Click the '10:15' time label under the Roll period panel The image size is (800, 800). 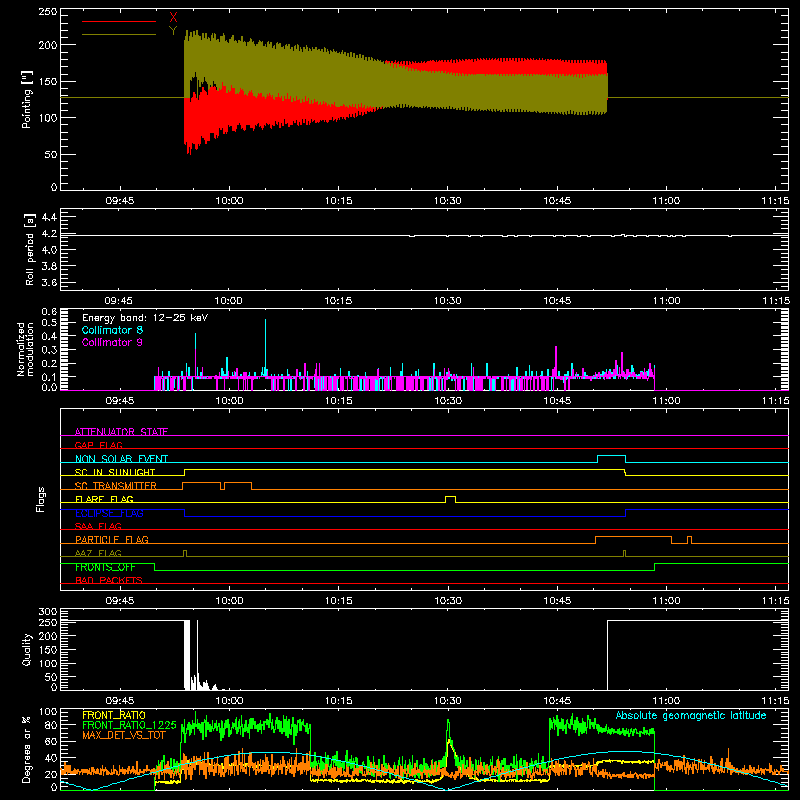338,301
